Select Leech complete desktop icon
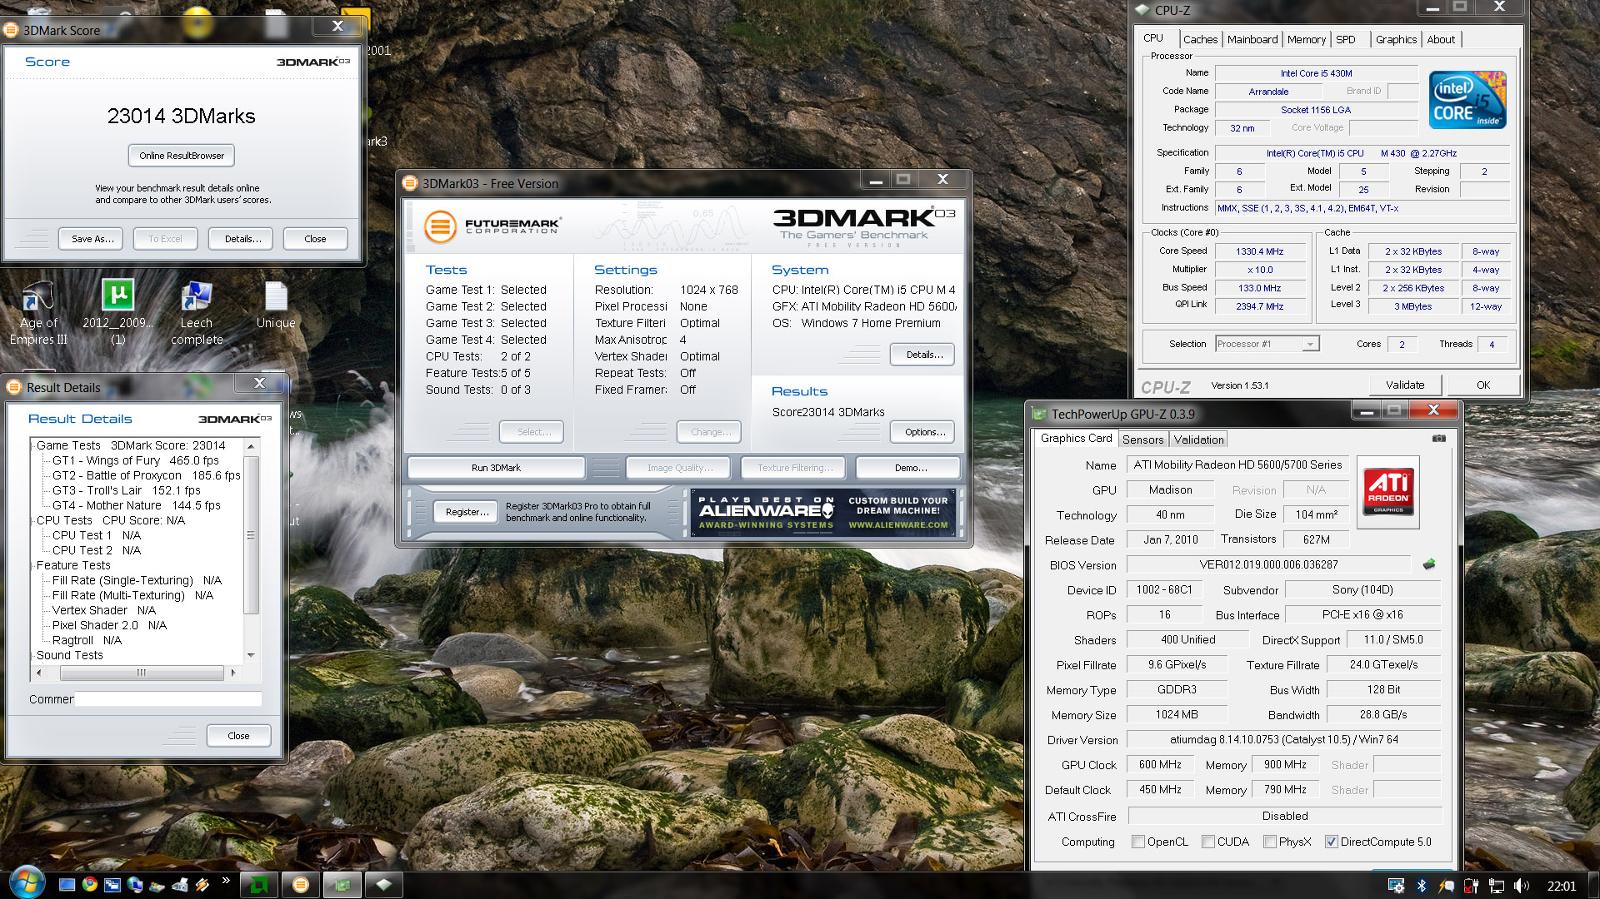 click(x=196, y=313)
